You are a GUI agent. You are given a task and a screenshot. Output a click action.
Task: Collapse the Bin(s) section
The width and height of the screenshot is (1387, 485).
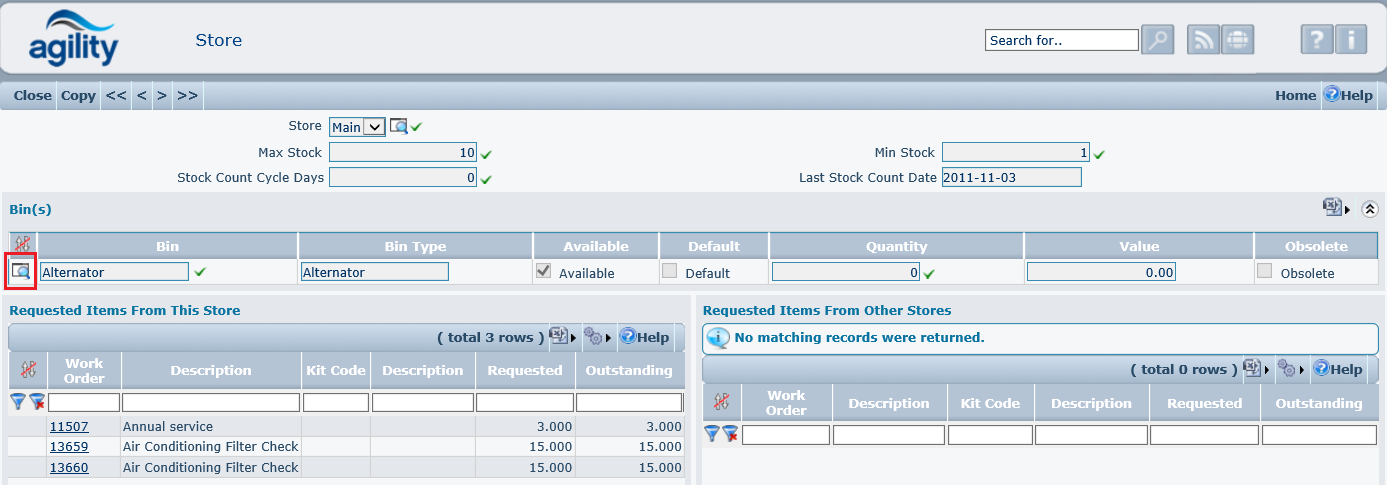pos(1369,209)
